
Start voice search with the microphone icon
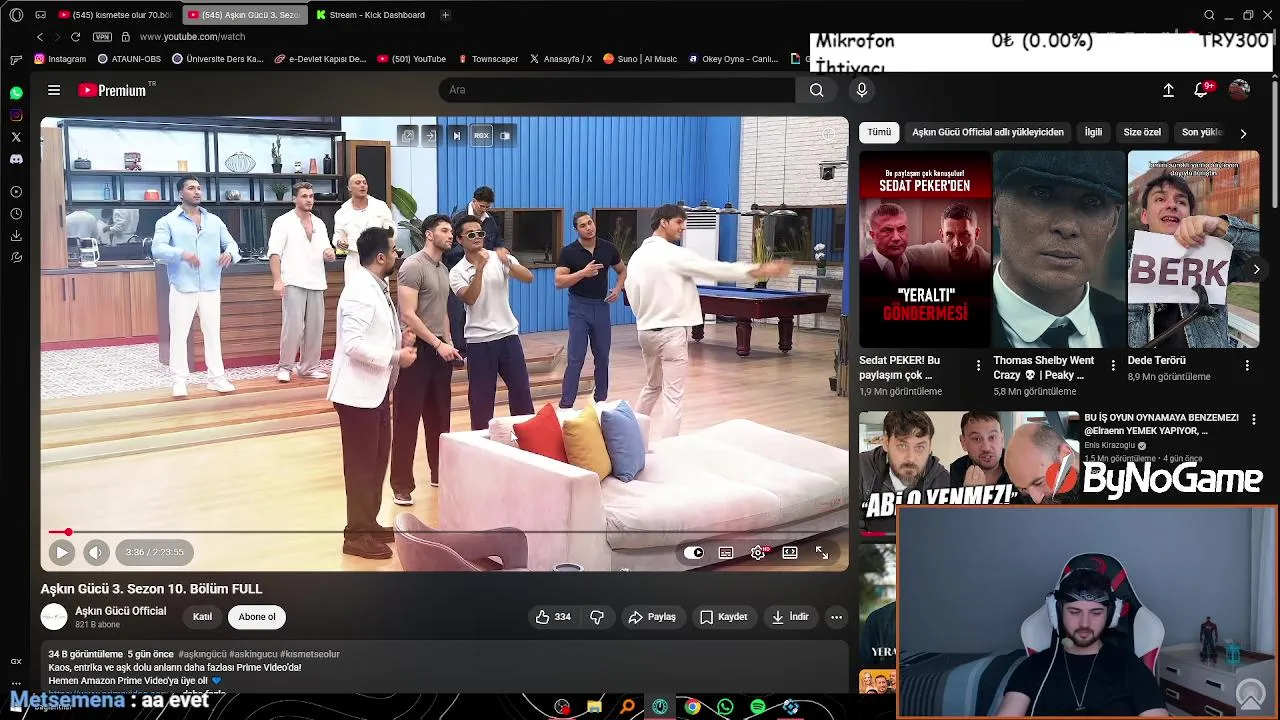pyautogui.click(x=862, y=90)
